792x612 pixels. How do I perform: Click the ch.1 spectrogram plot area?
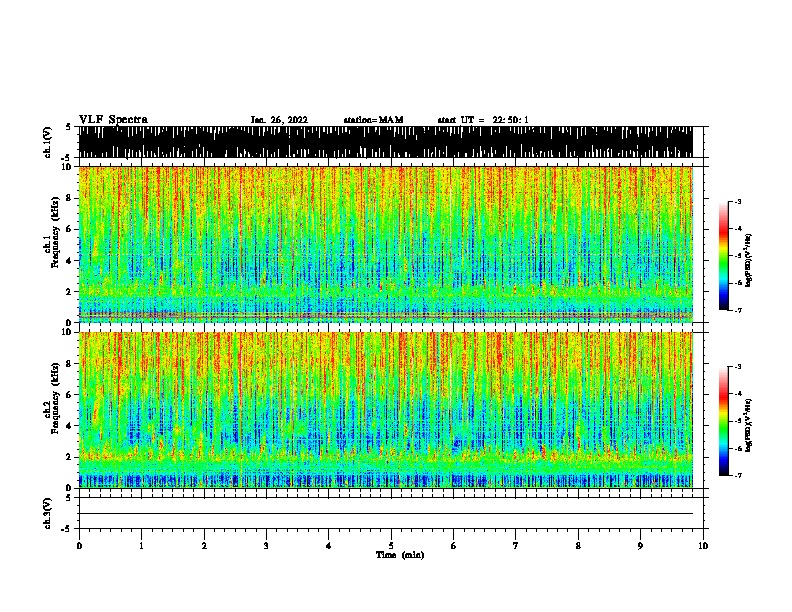tap(385, 244)
